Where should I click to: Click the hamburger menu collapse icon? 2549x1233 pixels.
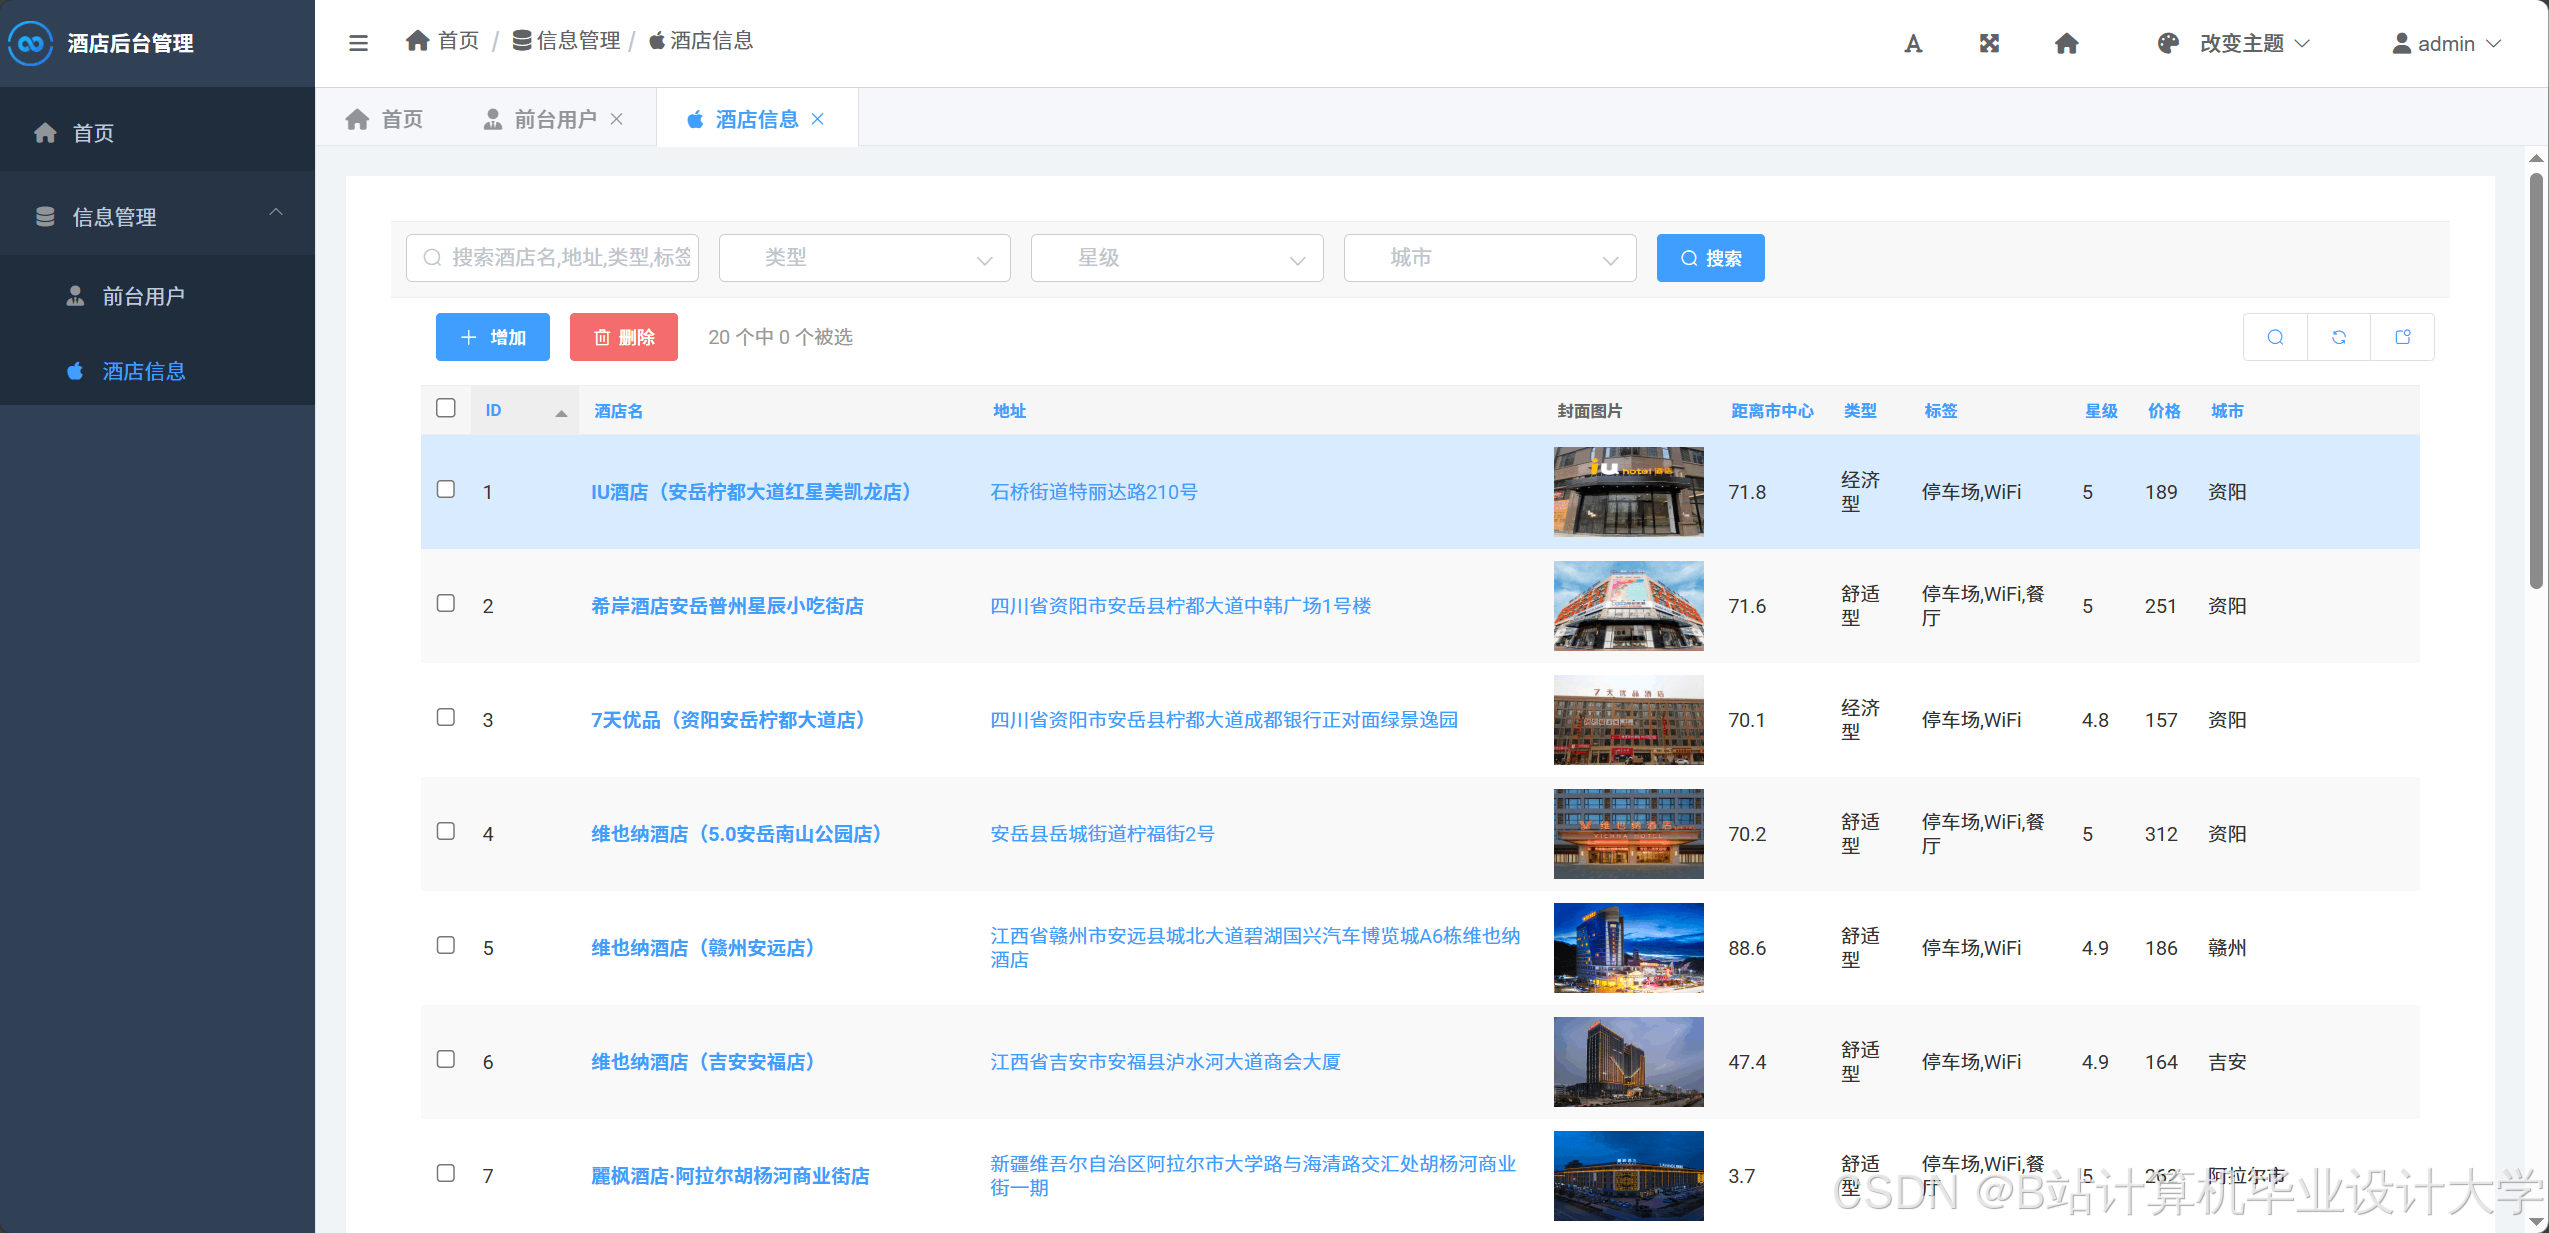coord(358,43)
